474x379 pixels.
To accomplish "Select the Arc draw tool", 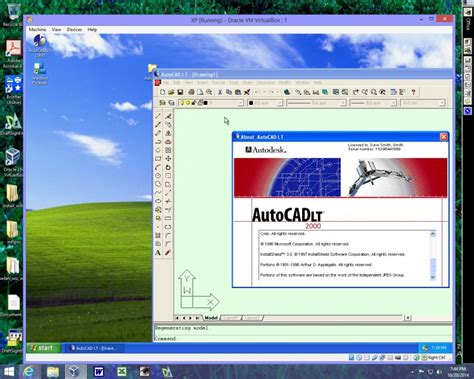I will (158, 167).
